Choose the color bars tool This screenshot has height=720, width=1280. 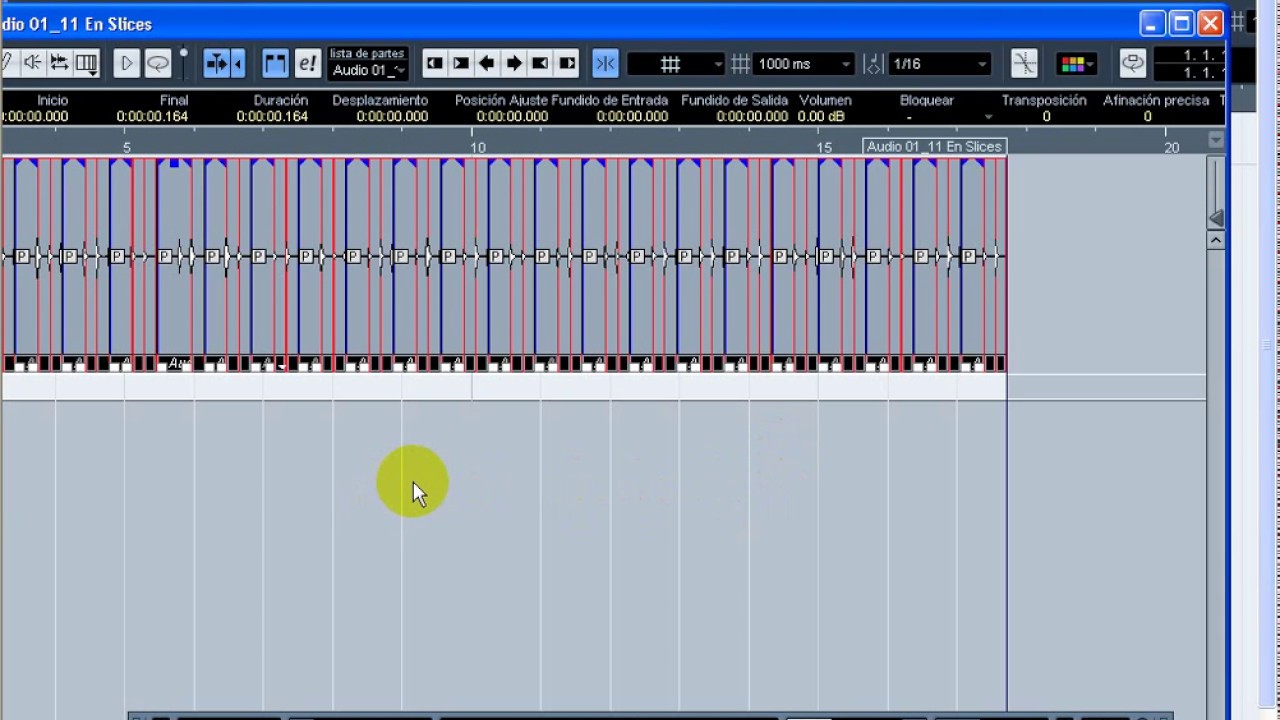tap(86, 63)
